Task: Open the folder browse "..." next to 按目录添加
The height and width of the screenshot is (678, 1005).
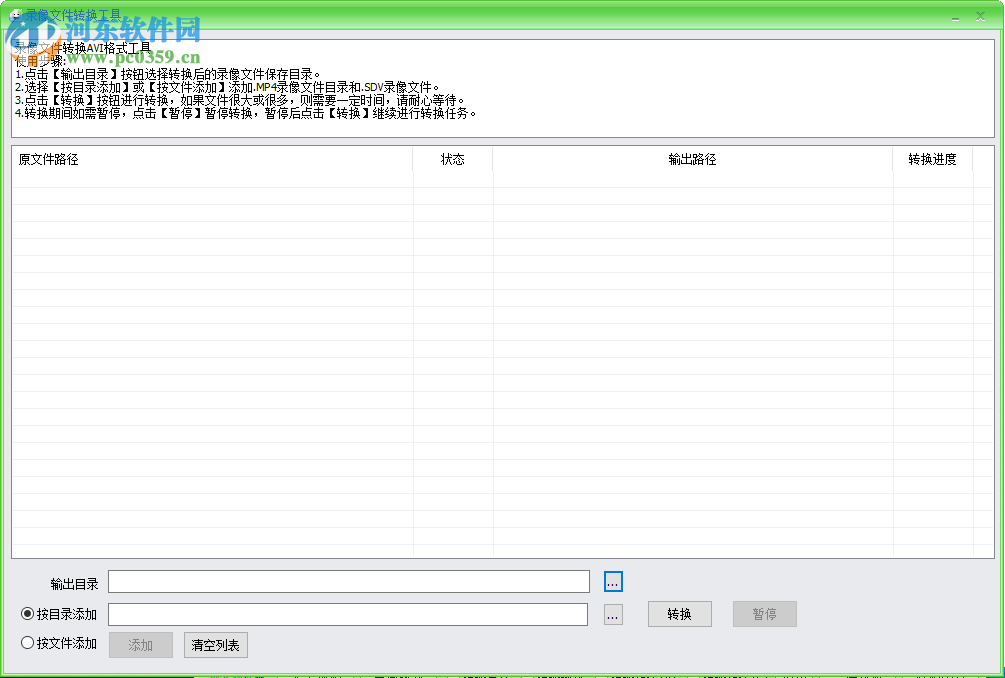Action: (612, 613)
